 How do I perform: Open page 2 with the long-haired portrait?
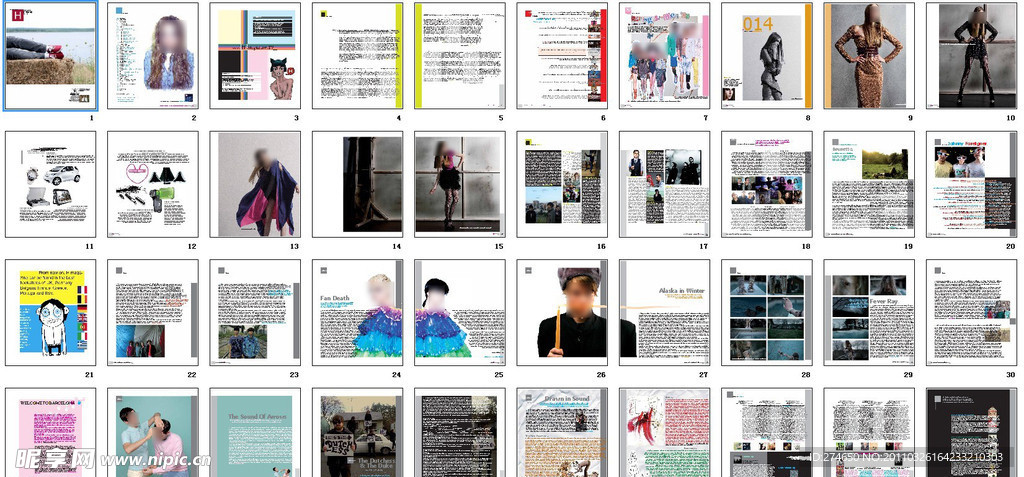tap(153, 56)
